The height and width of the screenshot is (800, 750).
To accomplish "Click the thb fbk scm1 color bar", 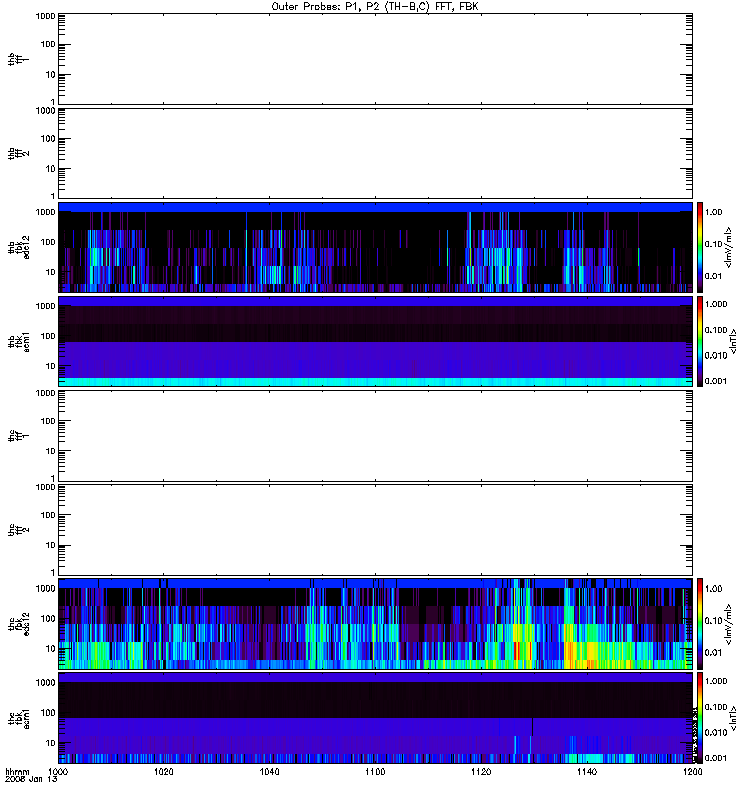I will [700, 342].
